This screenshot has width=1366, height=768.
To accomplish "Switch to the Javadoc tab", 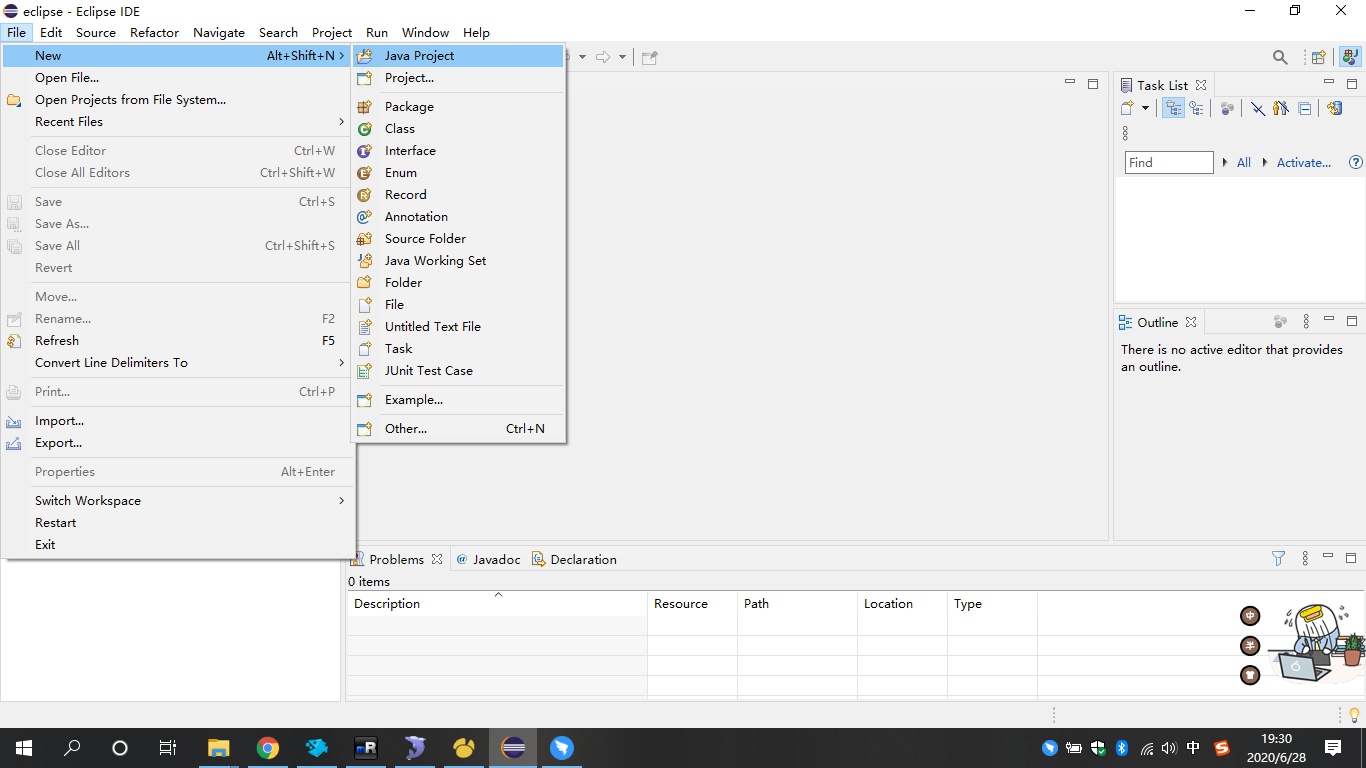I will click(488, 559).
